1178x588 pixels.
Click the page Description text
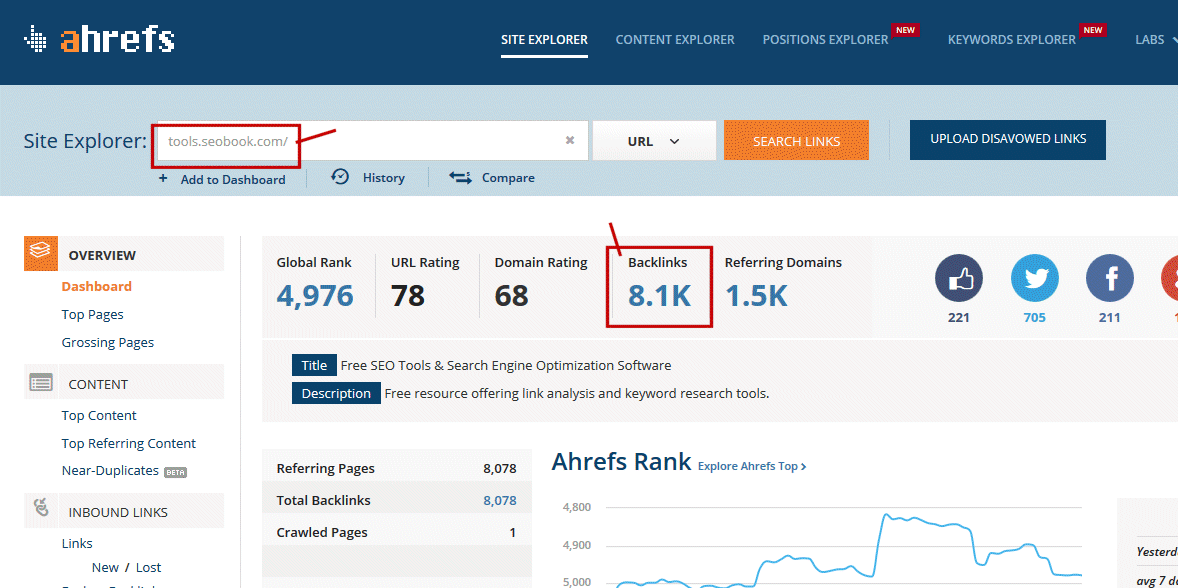(577, 393)
